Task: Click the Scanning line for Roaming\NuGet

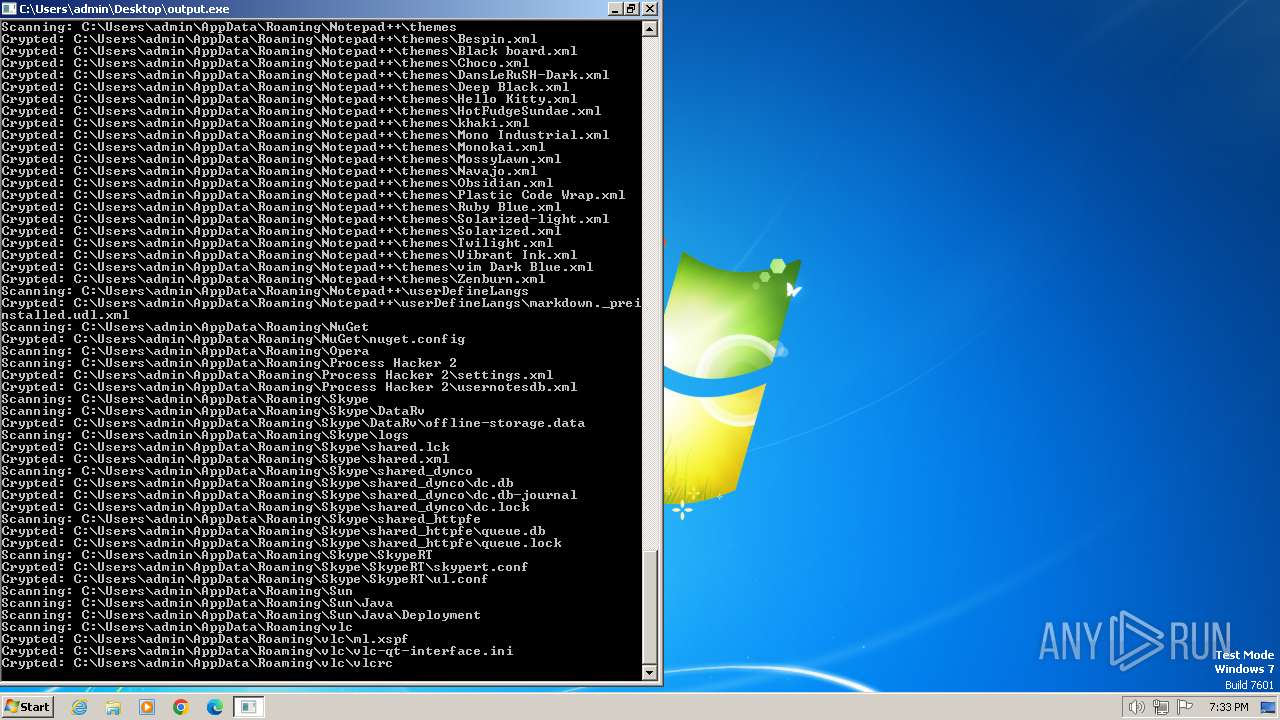Action: click(x=185, y=327)
